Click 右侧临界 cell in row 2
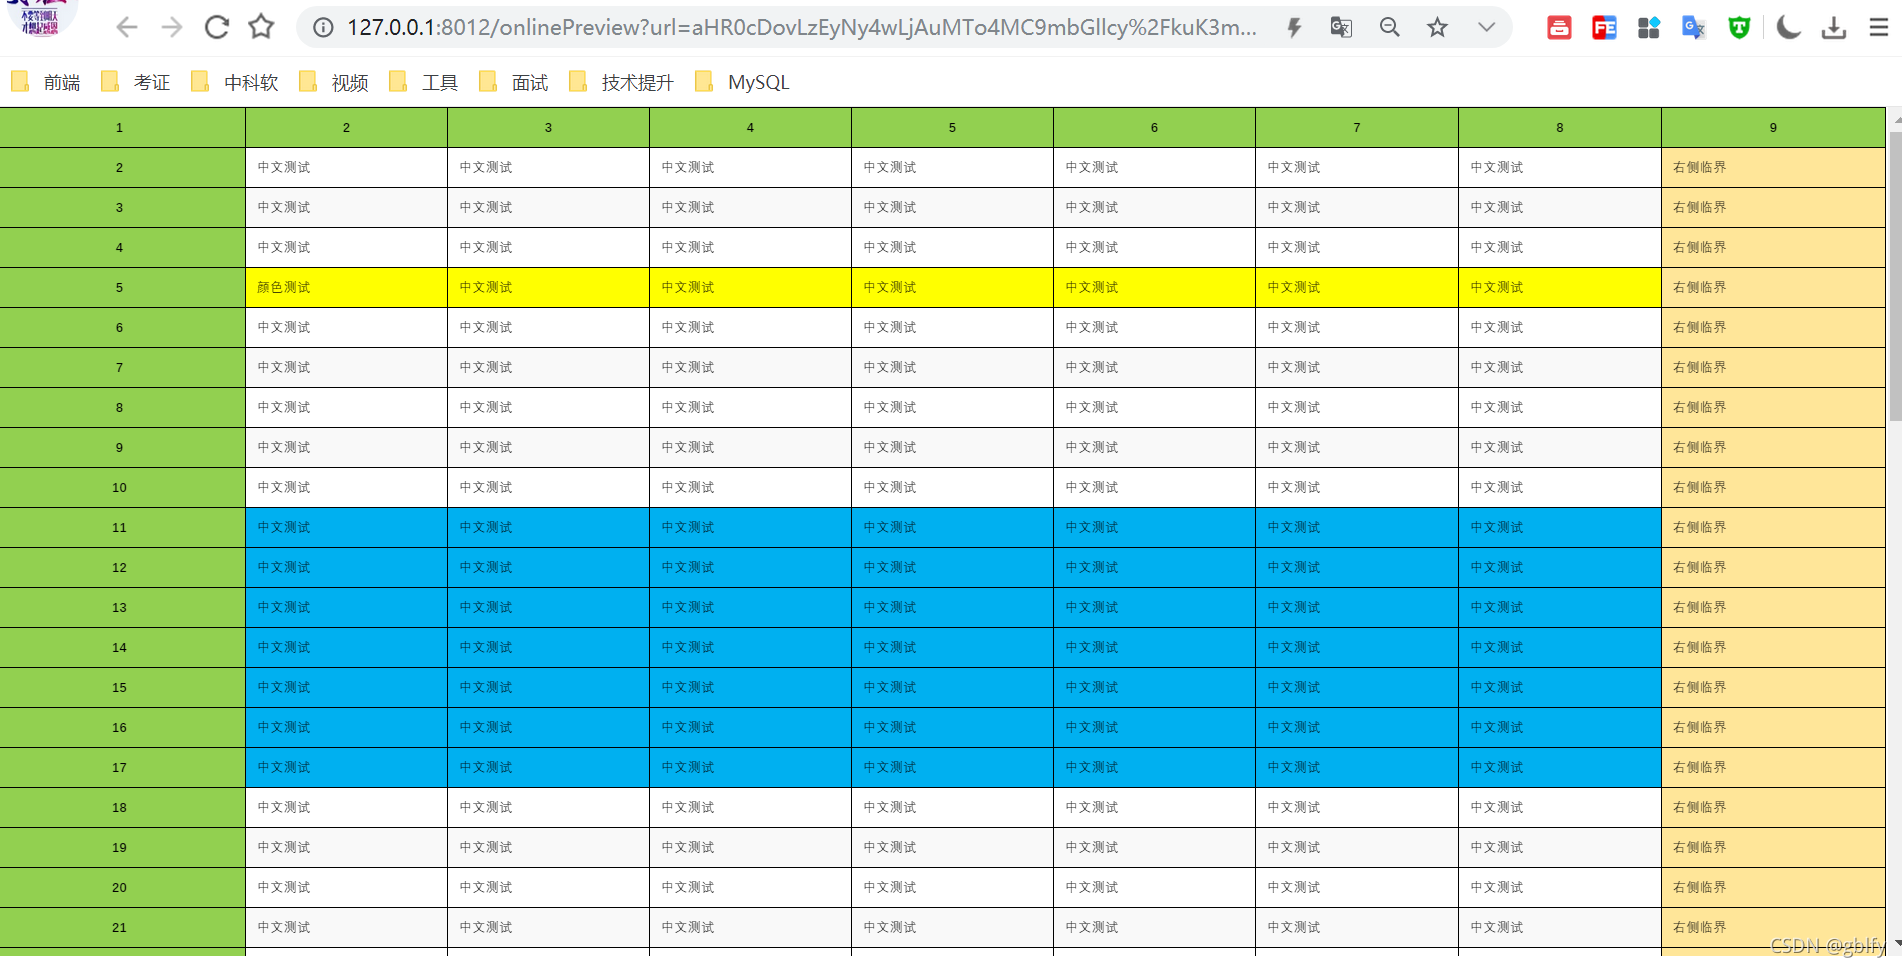This screenshot has width=1902, height=967. 1773,168
